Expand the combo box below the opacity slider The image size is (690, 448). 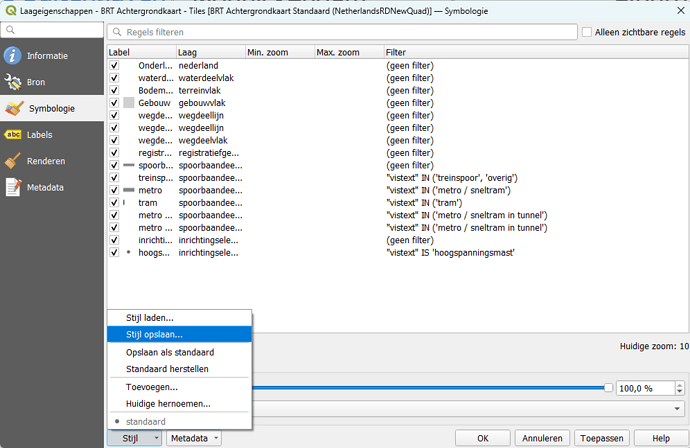click(x=676, y=408)
